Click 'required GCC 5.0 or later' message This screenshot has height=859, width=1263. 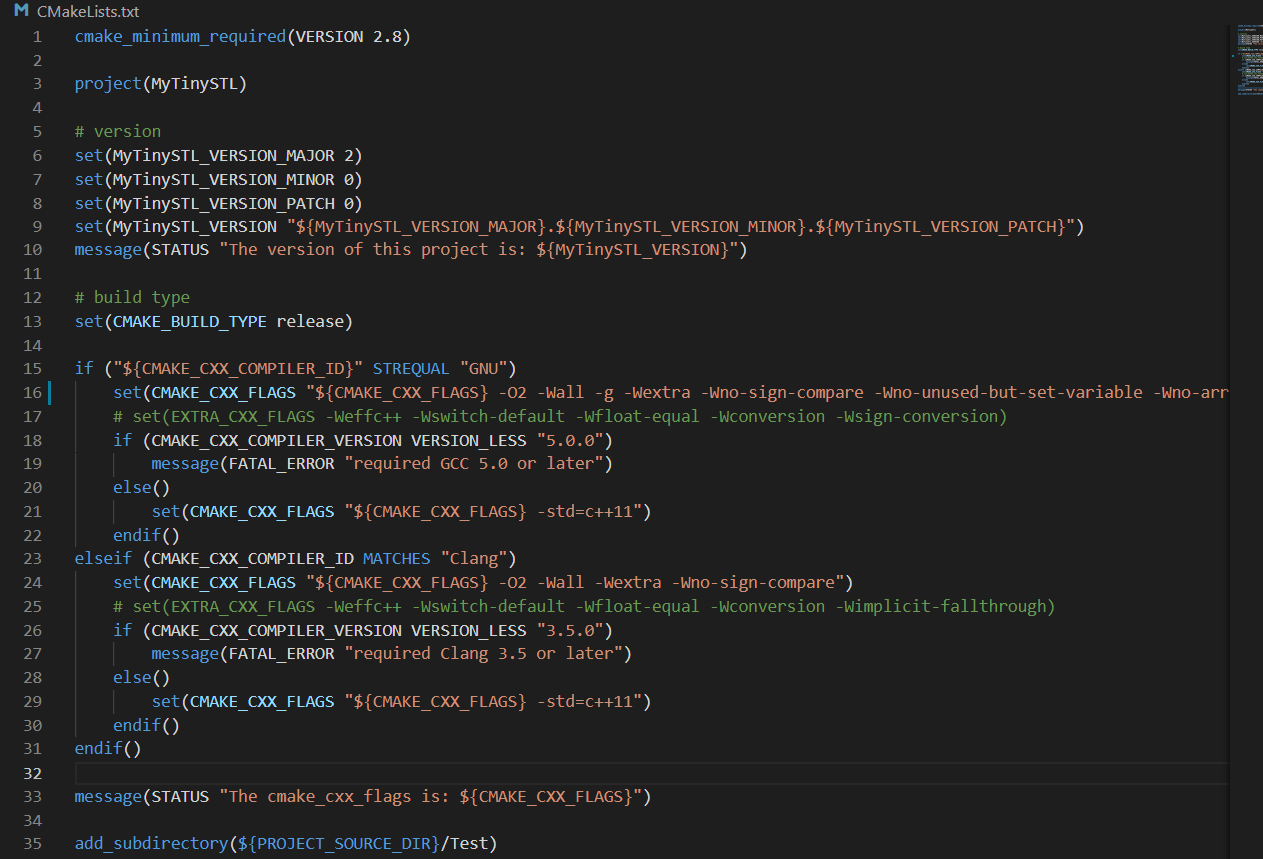(473, 464)
